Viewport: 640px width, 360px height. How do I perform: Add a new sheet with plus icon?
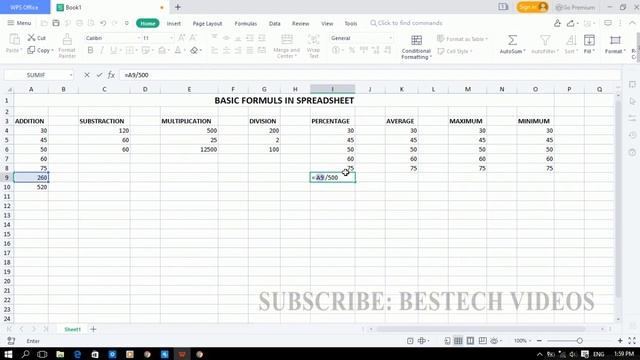pyautogui.click(x=93, y=329)
